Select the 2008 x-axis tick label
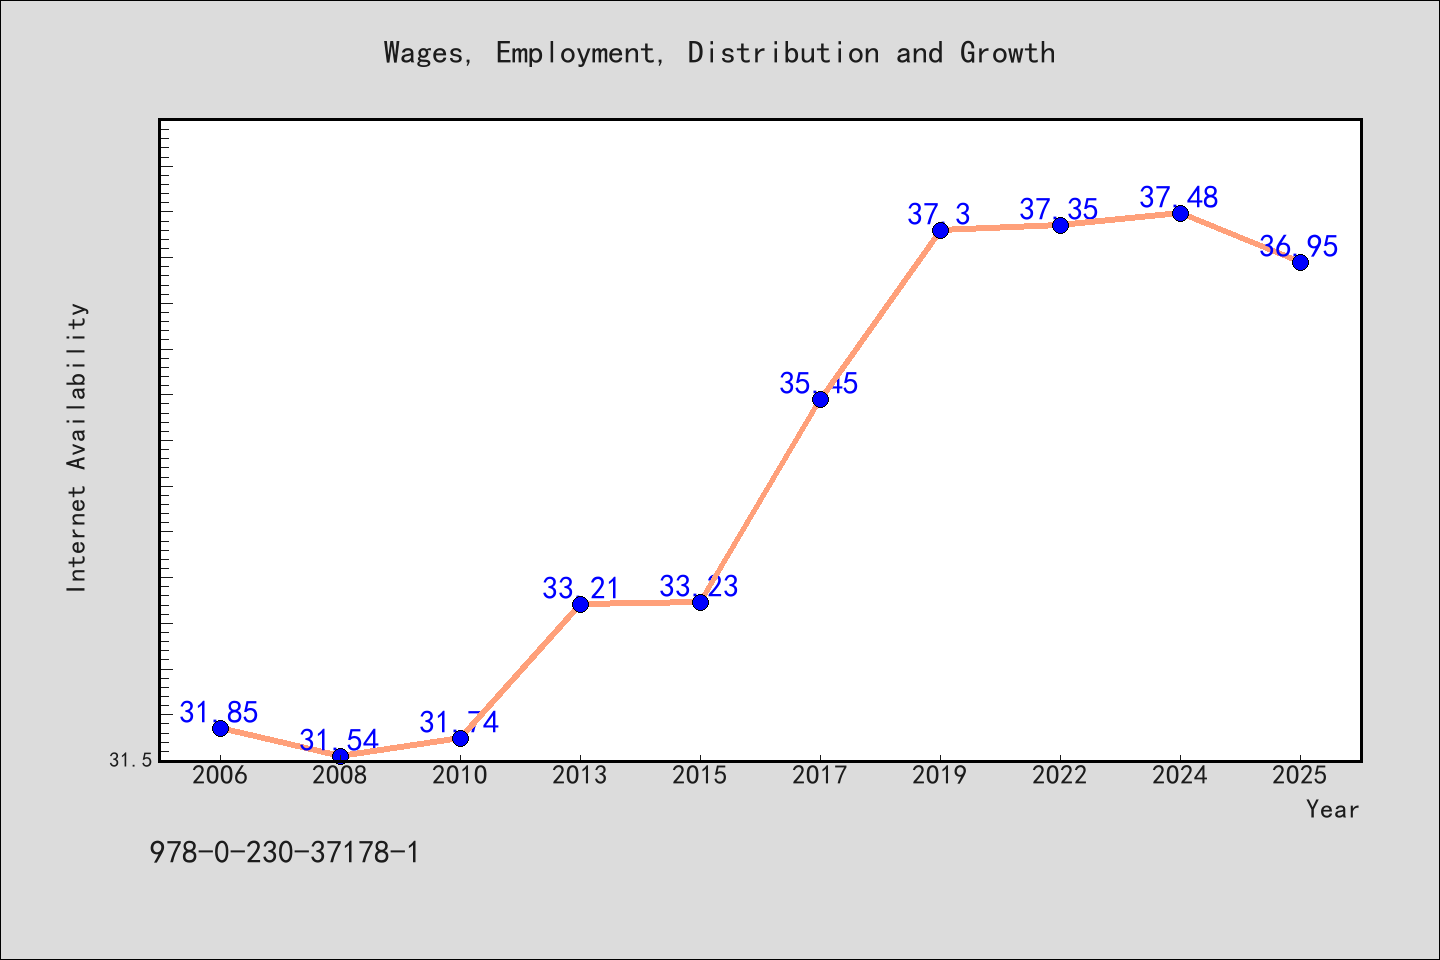Viewport: 1440px width, 960px height. (340, 776)
